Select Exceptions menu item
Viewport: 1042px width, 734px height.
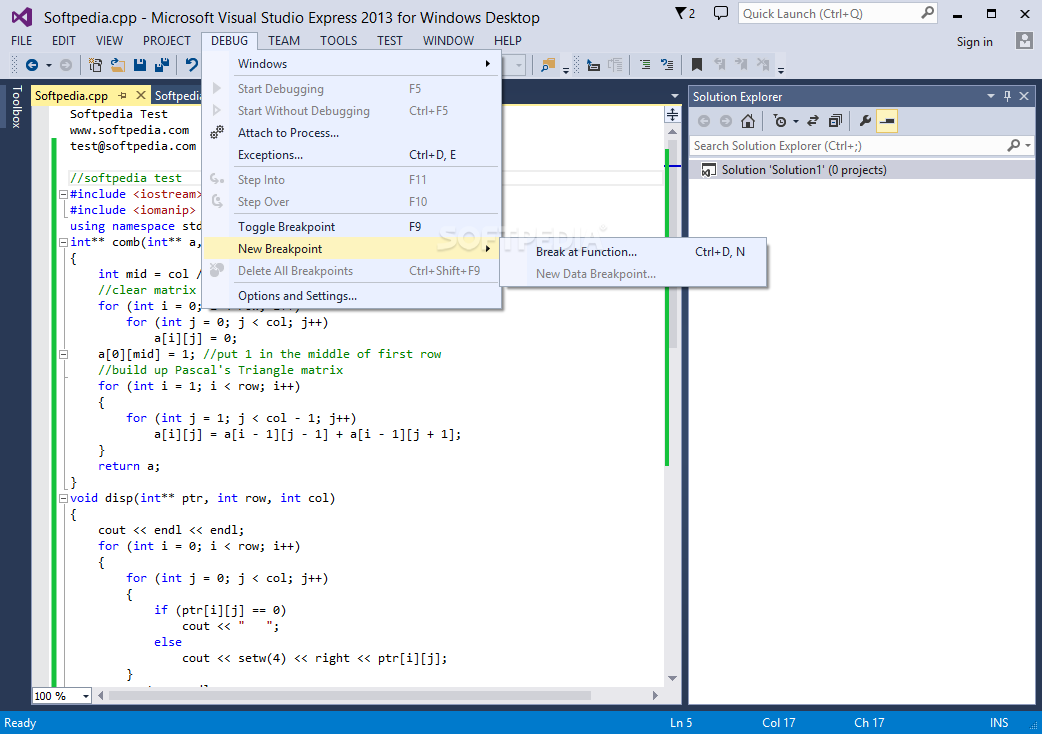click(352, 155)
